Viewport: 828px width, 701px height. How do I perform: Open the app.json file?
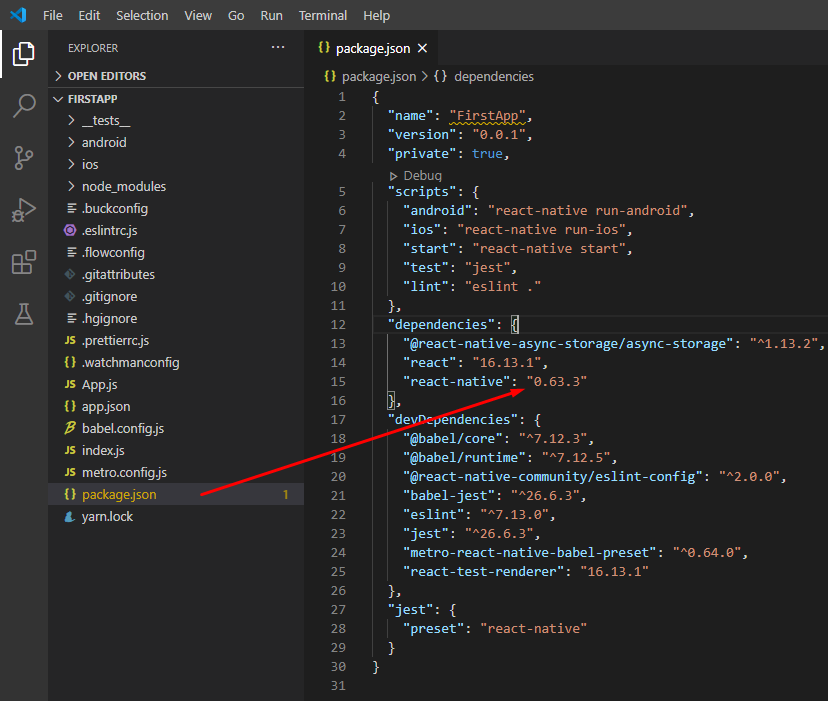[176, 407]
